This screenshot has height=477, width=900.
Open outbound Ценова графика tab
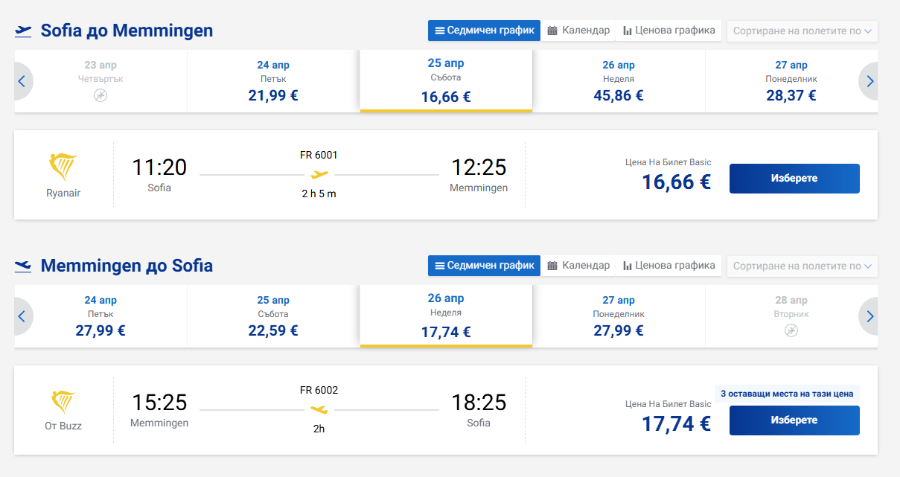click(x=669, y=30)
